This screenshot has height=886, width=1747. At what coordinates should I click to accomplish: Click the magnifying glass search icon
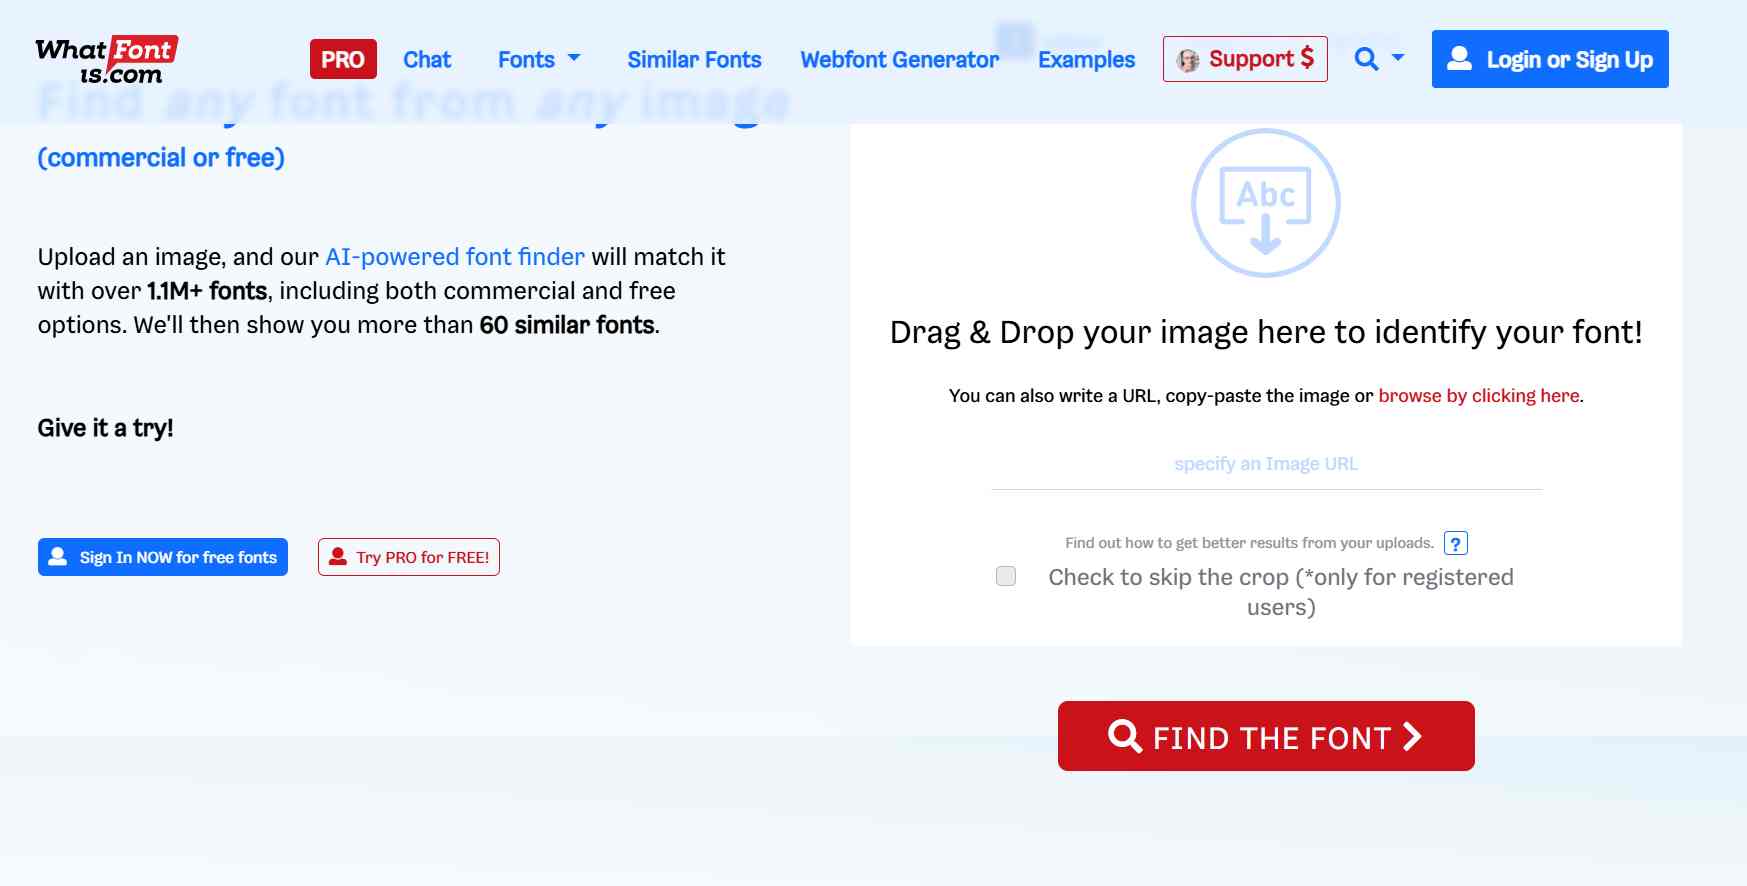tap(1366, 59)
